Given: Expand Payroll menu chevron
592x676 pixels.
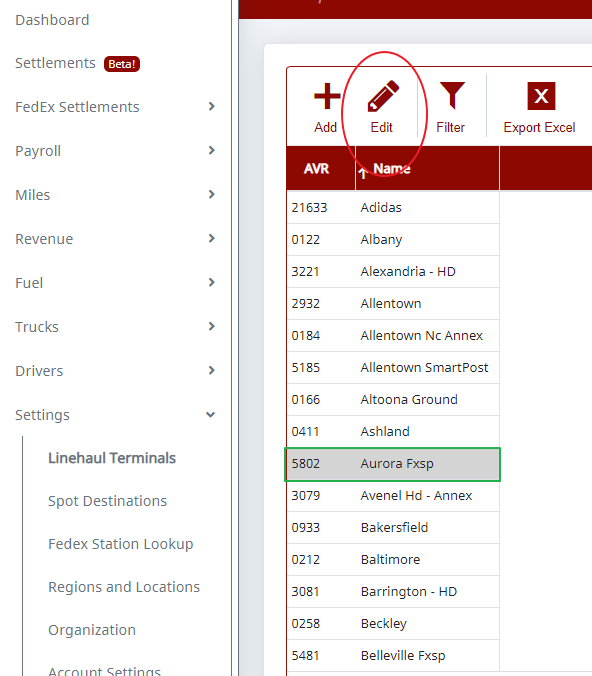Looking at the screenshot, I should 211,150.
